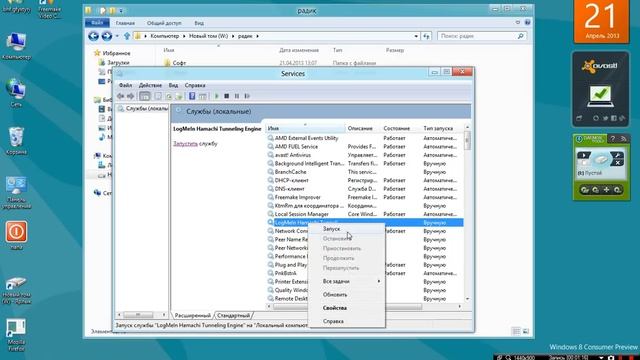The height and width of the screenshot is (360, 640).
Task: Open the Сеть desktop icon
Action: 16,93
